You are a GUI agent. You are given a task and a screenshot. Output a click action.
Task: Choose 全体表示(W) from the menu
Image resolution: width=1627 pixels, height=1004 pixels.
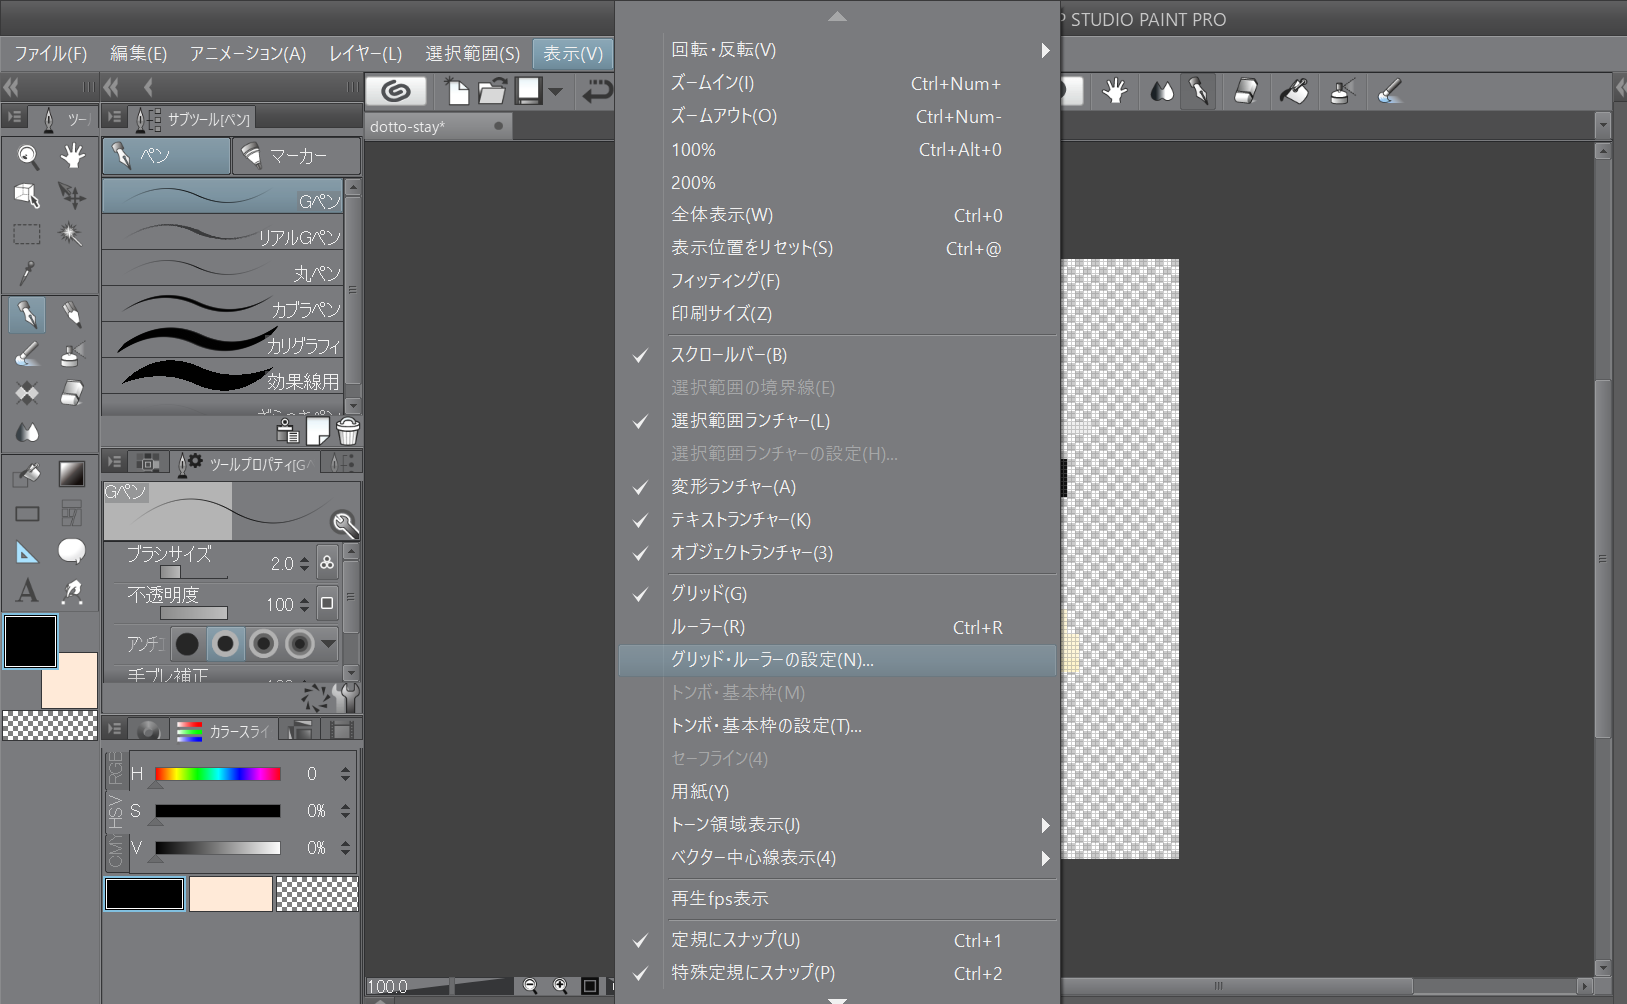tap(838, 215)
